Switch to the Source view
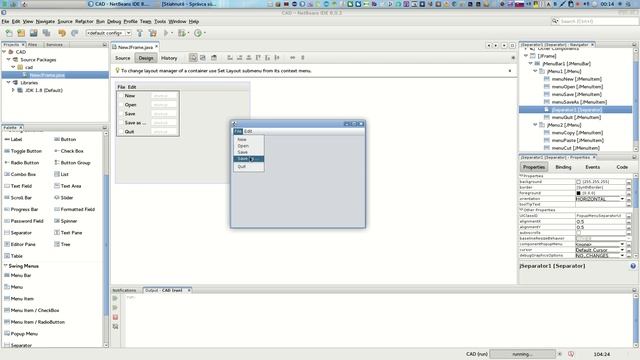The image size is (640, 360). click(122, 58)
